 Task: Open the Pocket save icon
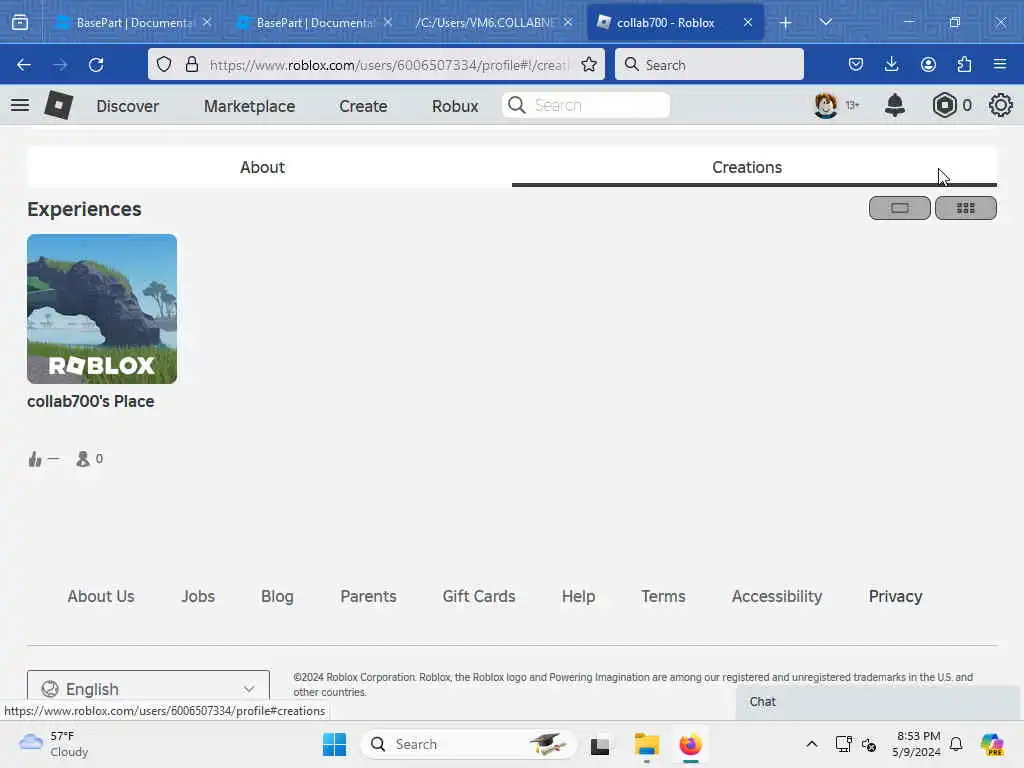coord(856,65)
